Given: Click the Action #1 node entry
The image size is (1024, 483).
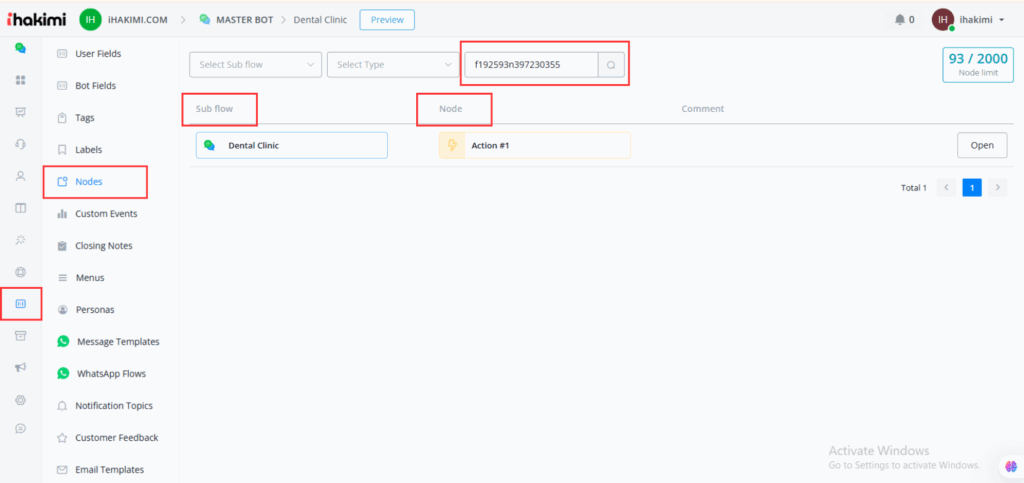Looking at the screenshot, I should (534, 146).
